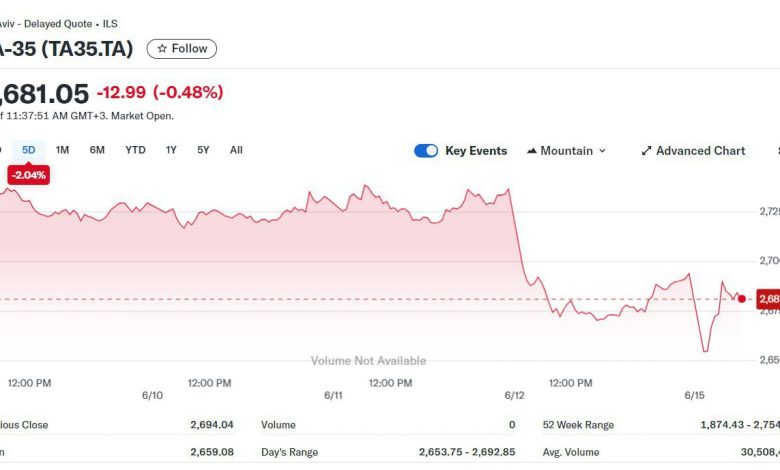Switch to the 1M range tab
The image size is (780, 470).
(62, 150)
